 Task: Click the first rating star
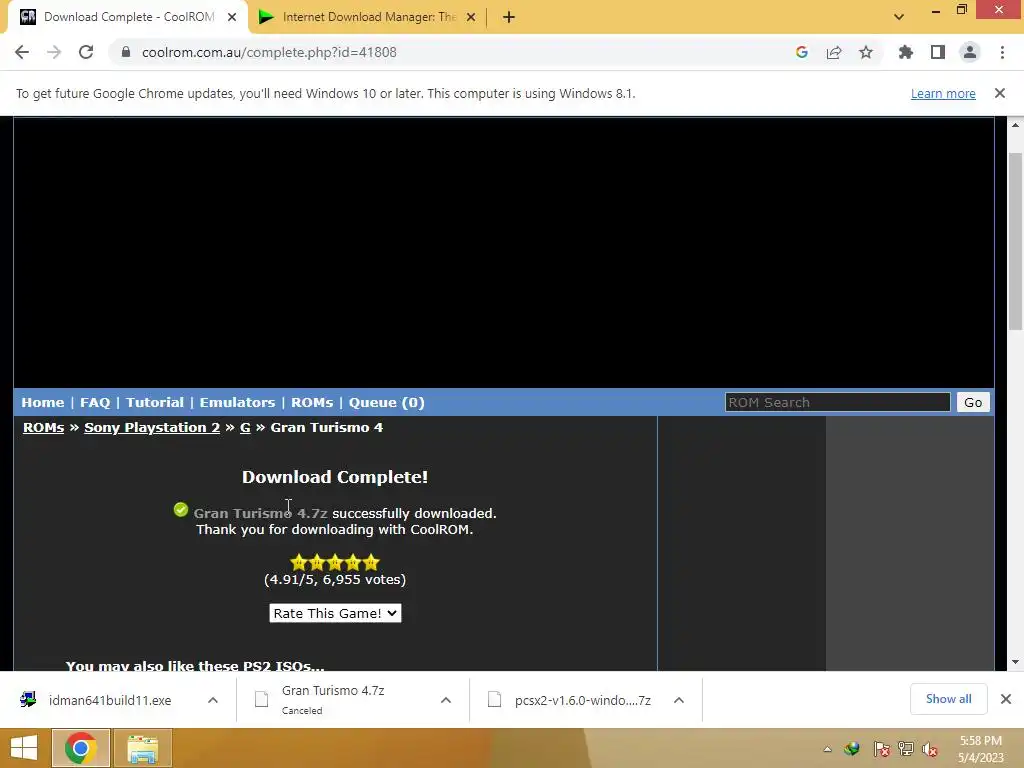click(x=298, y=562)
